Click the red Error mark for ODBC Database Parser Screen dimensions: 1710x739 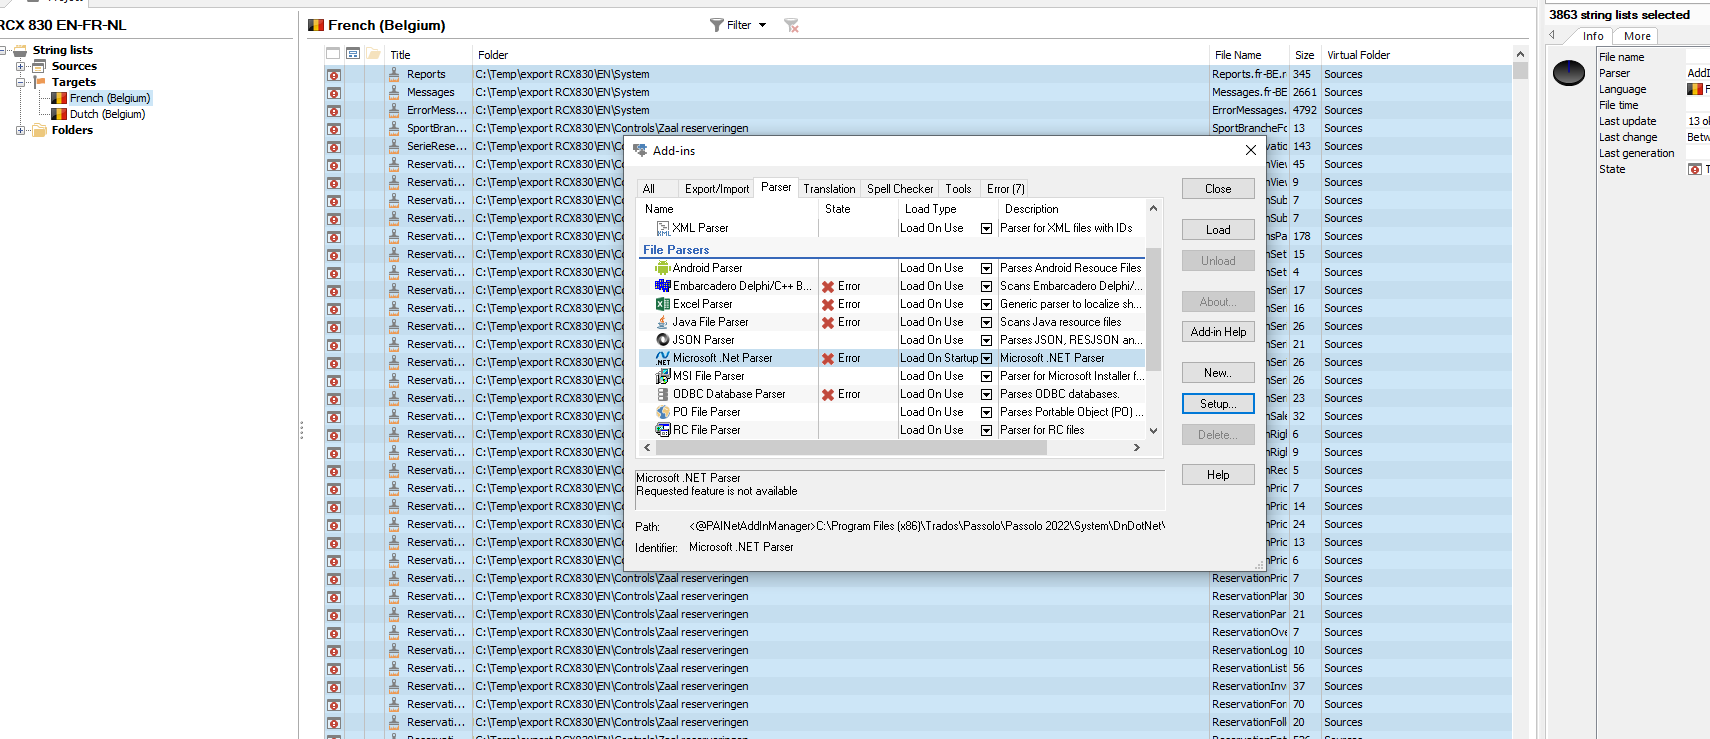[x=828, y=395]
